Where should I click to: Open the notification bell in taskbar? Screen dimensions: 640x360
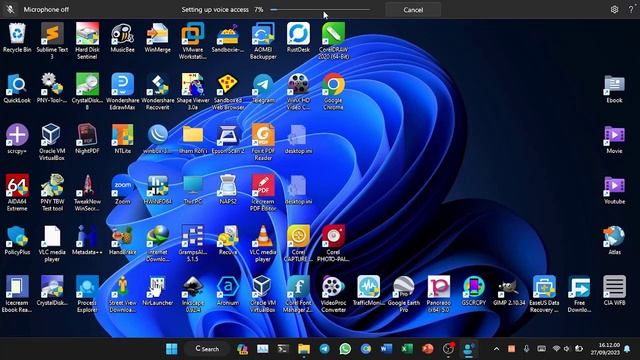[627, 349]
